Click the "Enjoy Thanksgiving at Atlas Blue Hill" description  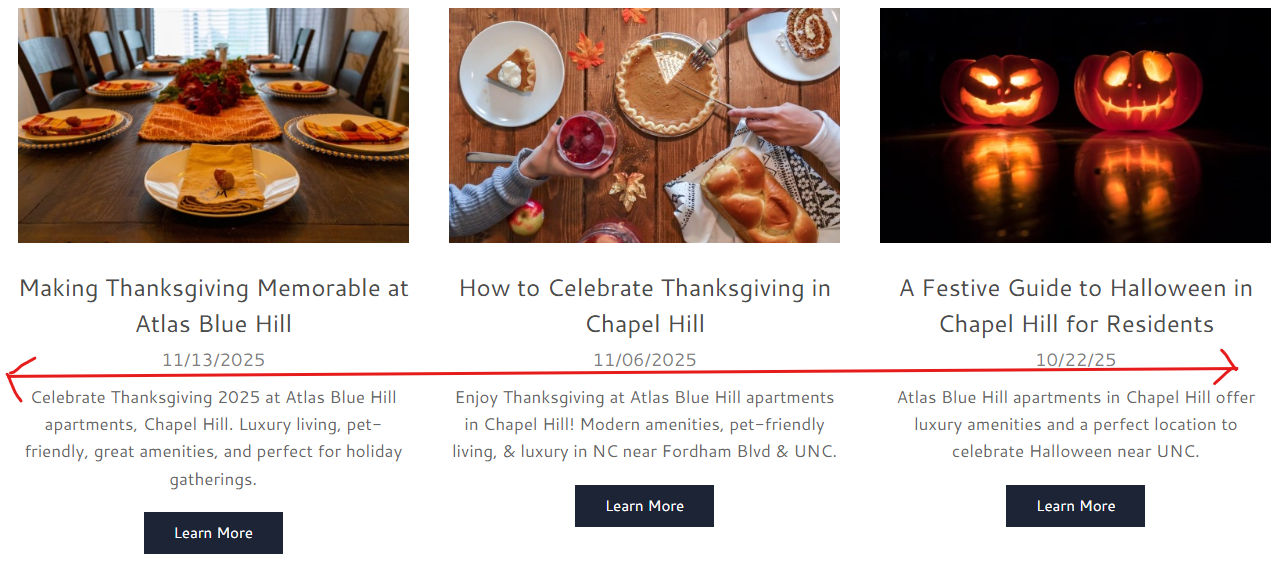click(x=644, y=424)
